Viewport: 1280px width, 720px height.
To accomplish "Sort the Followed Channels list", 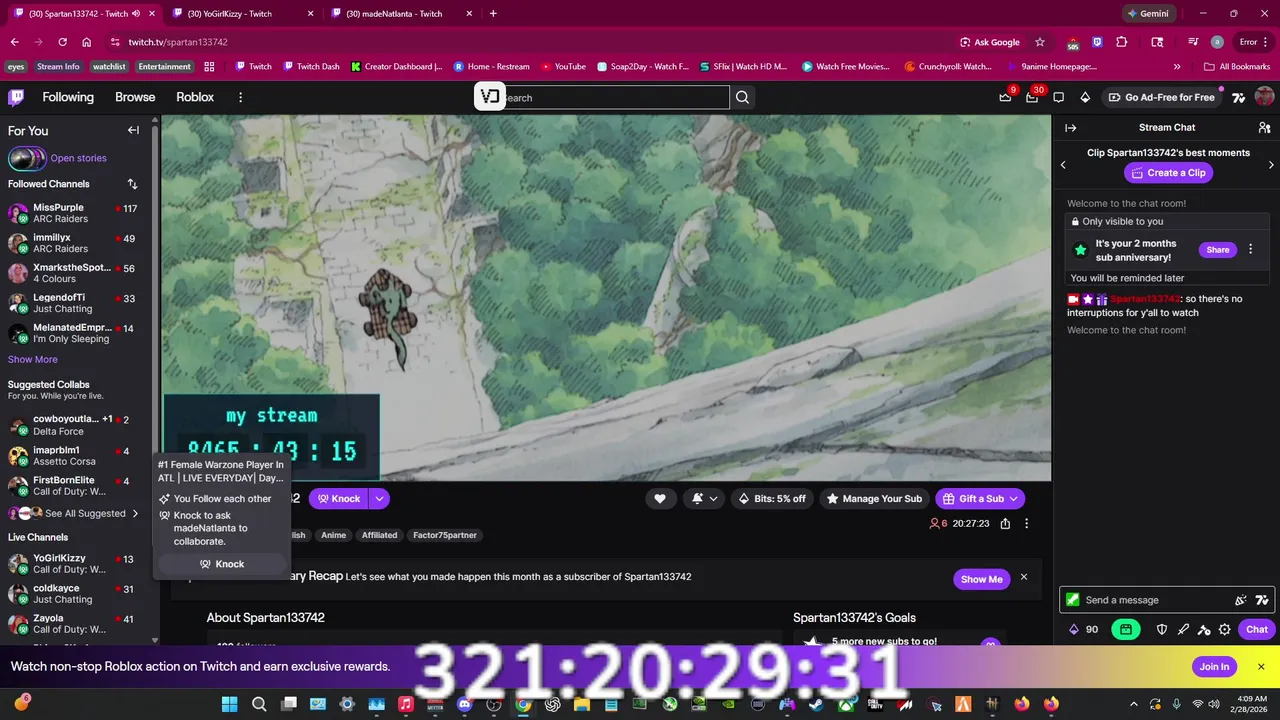I will click(x=132, y=184).
